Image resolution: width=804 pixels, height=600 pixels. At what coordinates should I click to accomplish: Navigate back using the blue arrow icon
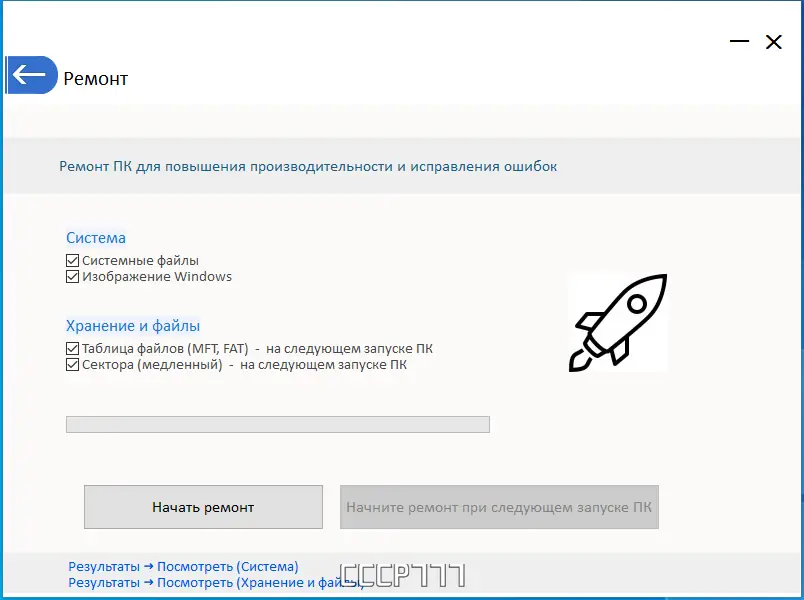click(31, 74)
